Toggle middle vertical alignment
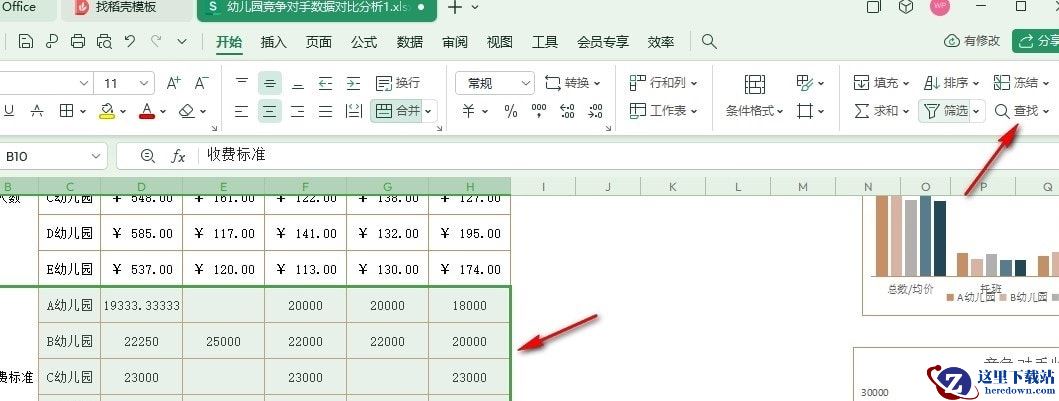 coord(269,83)
